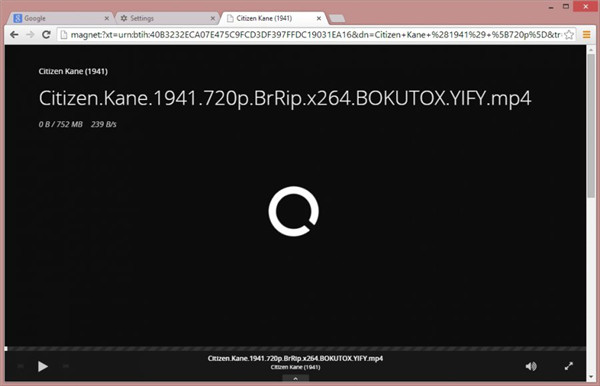Screen dimensions: 600x386
Task: Mute audio with the speaker icon
Action: (x=531, y=366)
